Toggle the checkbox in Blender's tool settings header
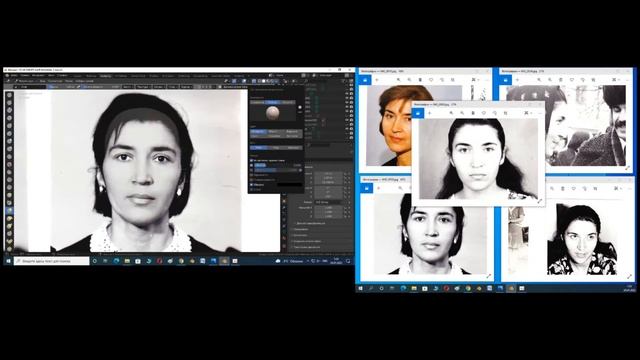Image resolution: width=640 pixels, height=360 pixels. [x=220, y=87]
